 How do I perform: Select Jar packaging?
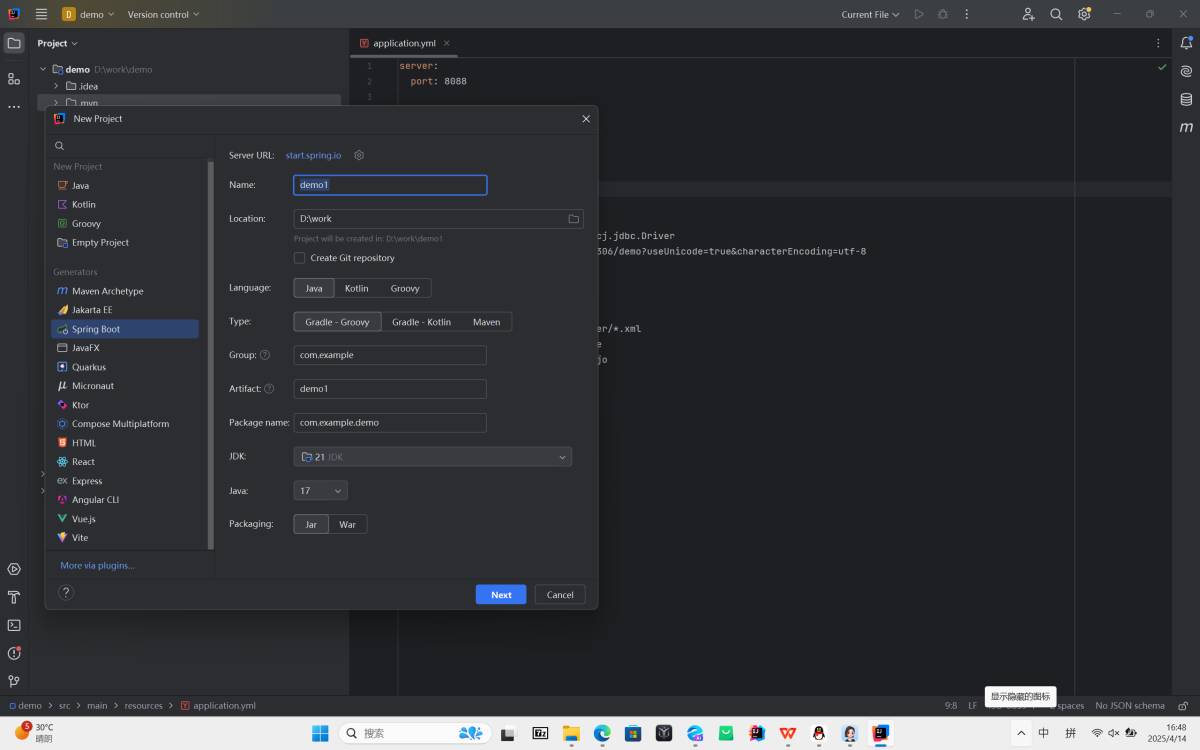(x=311, y=524)
